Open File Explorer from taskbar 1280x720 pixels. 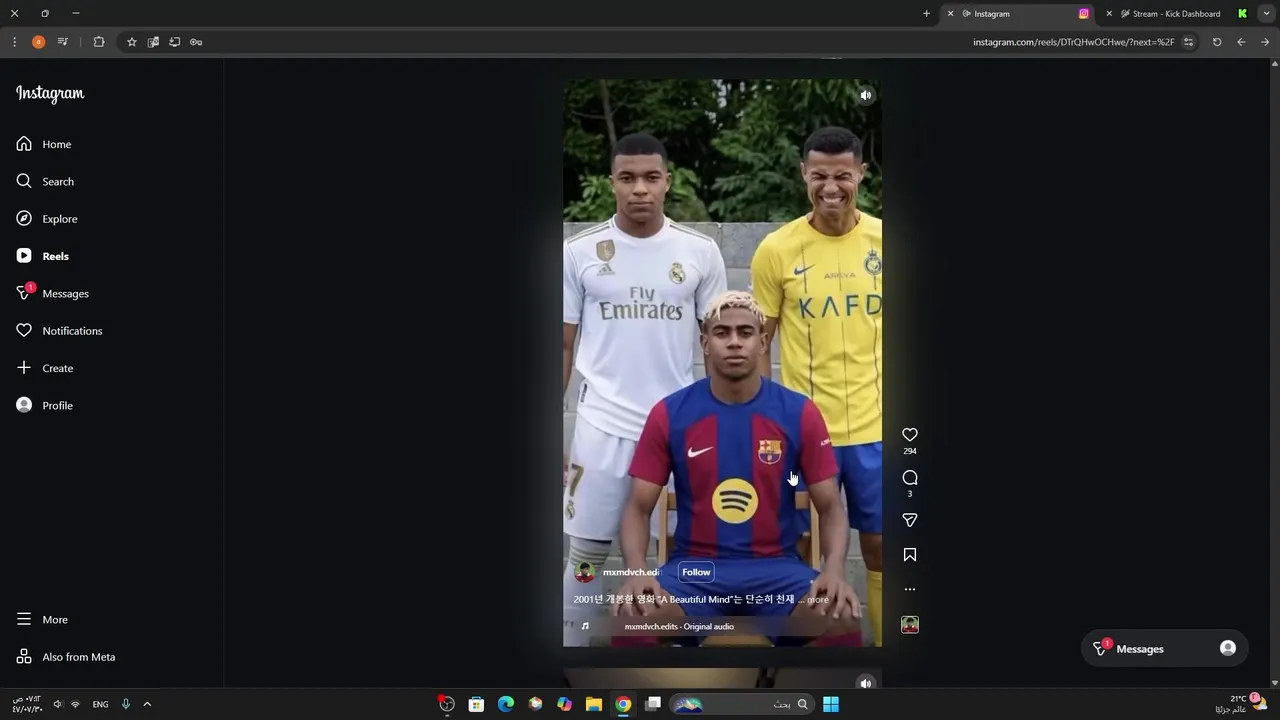tap(594, 704)
